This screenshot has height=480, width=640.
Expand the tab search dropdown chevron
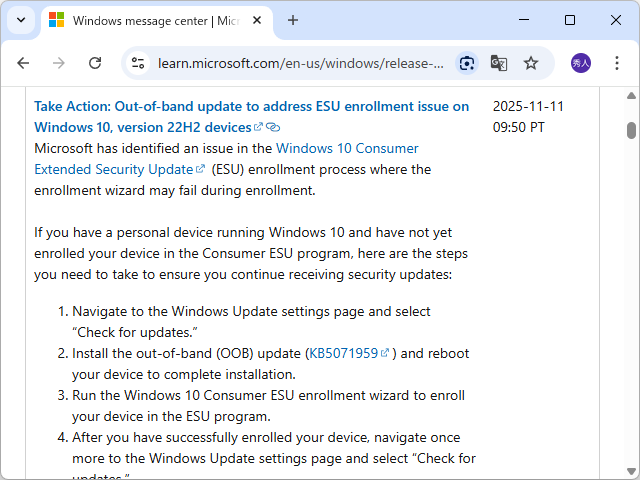tap(21, 20)
